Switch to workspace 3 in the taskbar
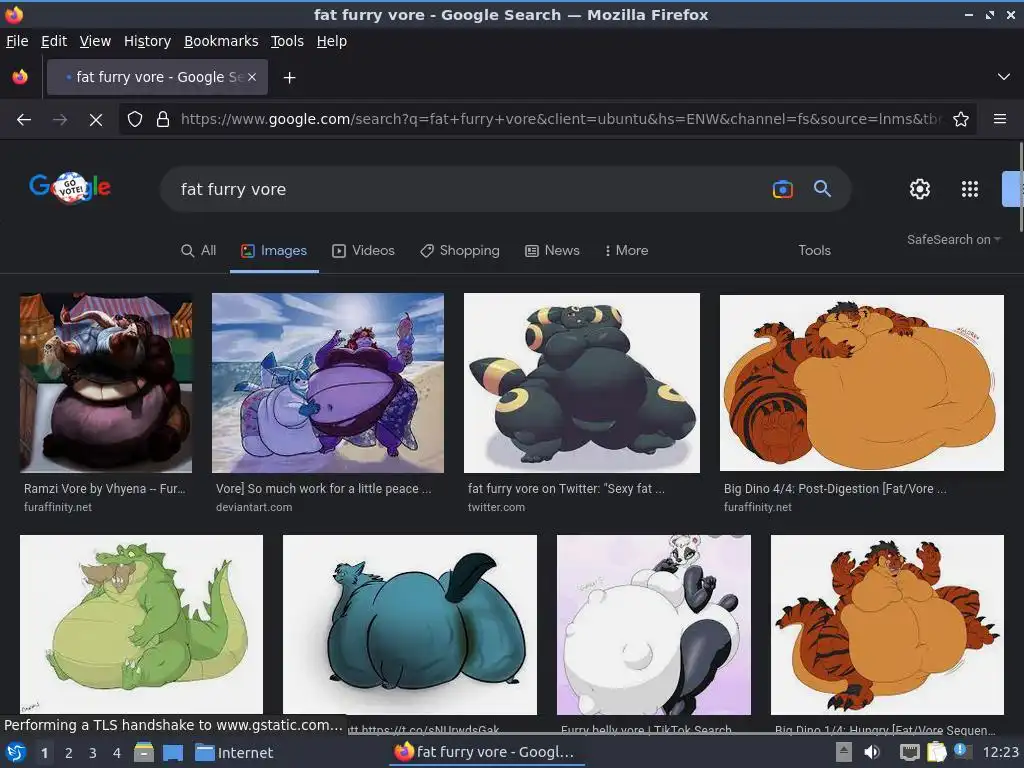This screenshot has width=1024, height=768. [x=93, y=753]
